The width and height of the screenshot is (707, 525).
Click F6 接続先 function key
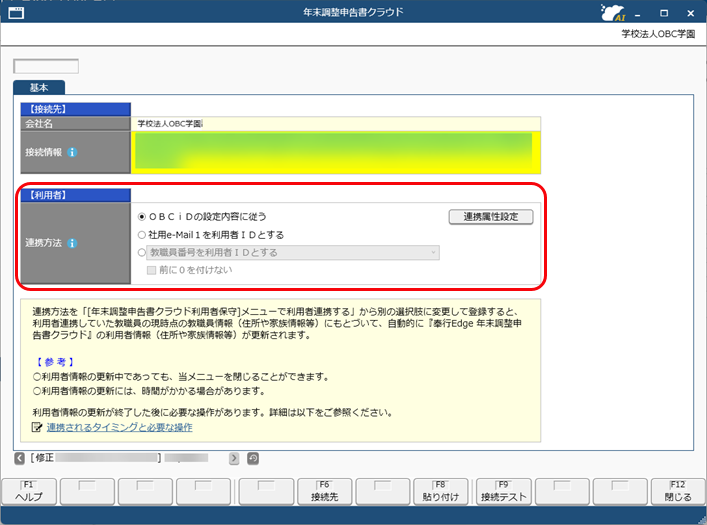coord(324,492)
